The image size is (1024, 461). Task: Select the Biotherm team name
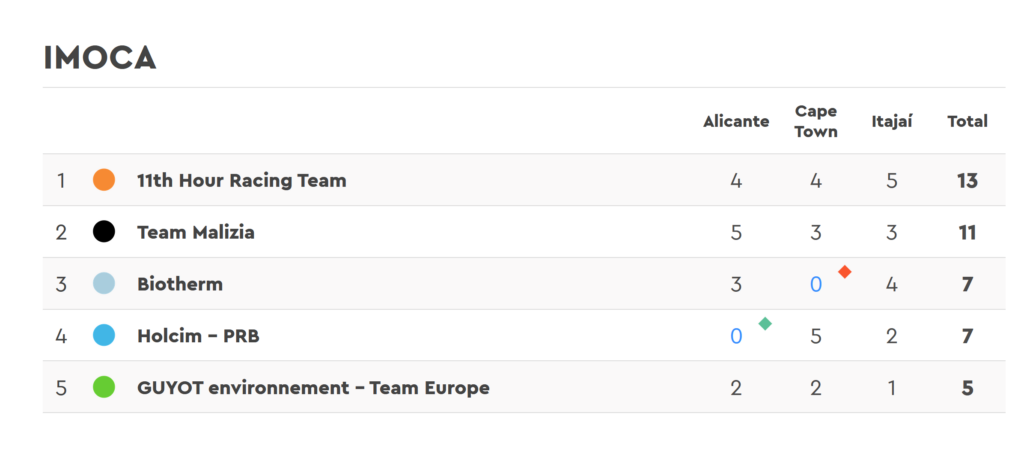pos(180,284)
